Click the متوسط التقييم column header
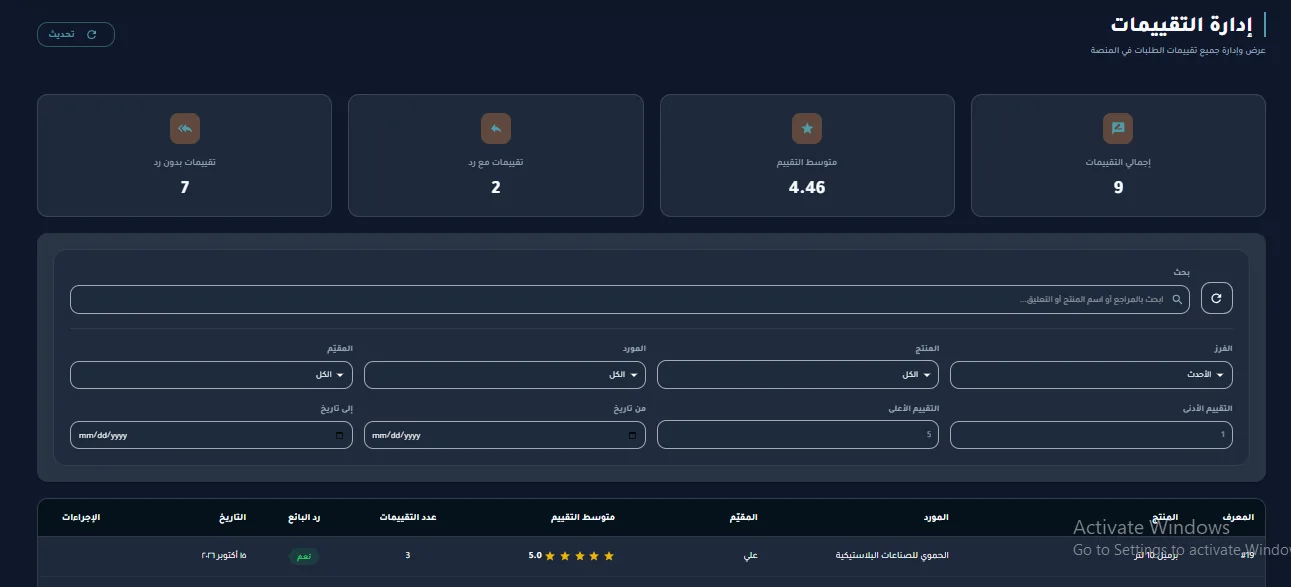 tap(583, 517)
